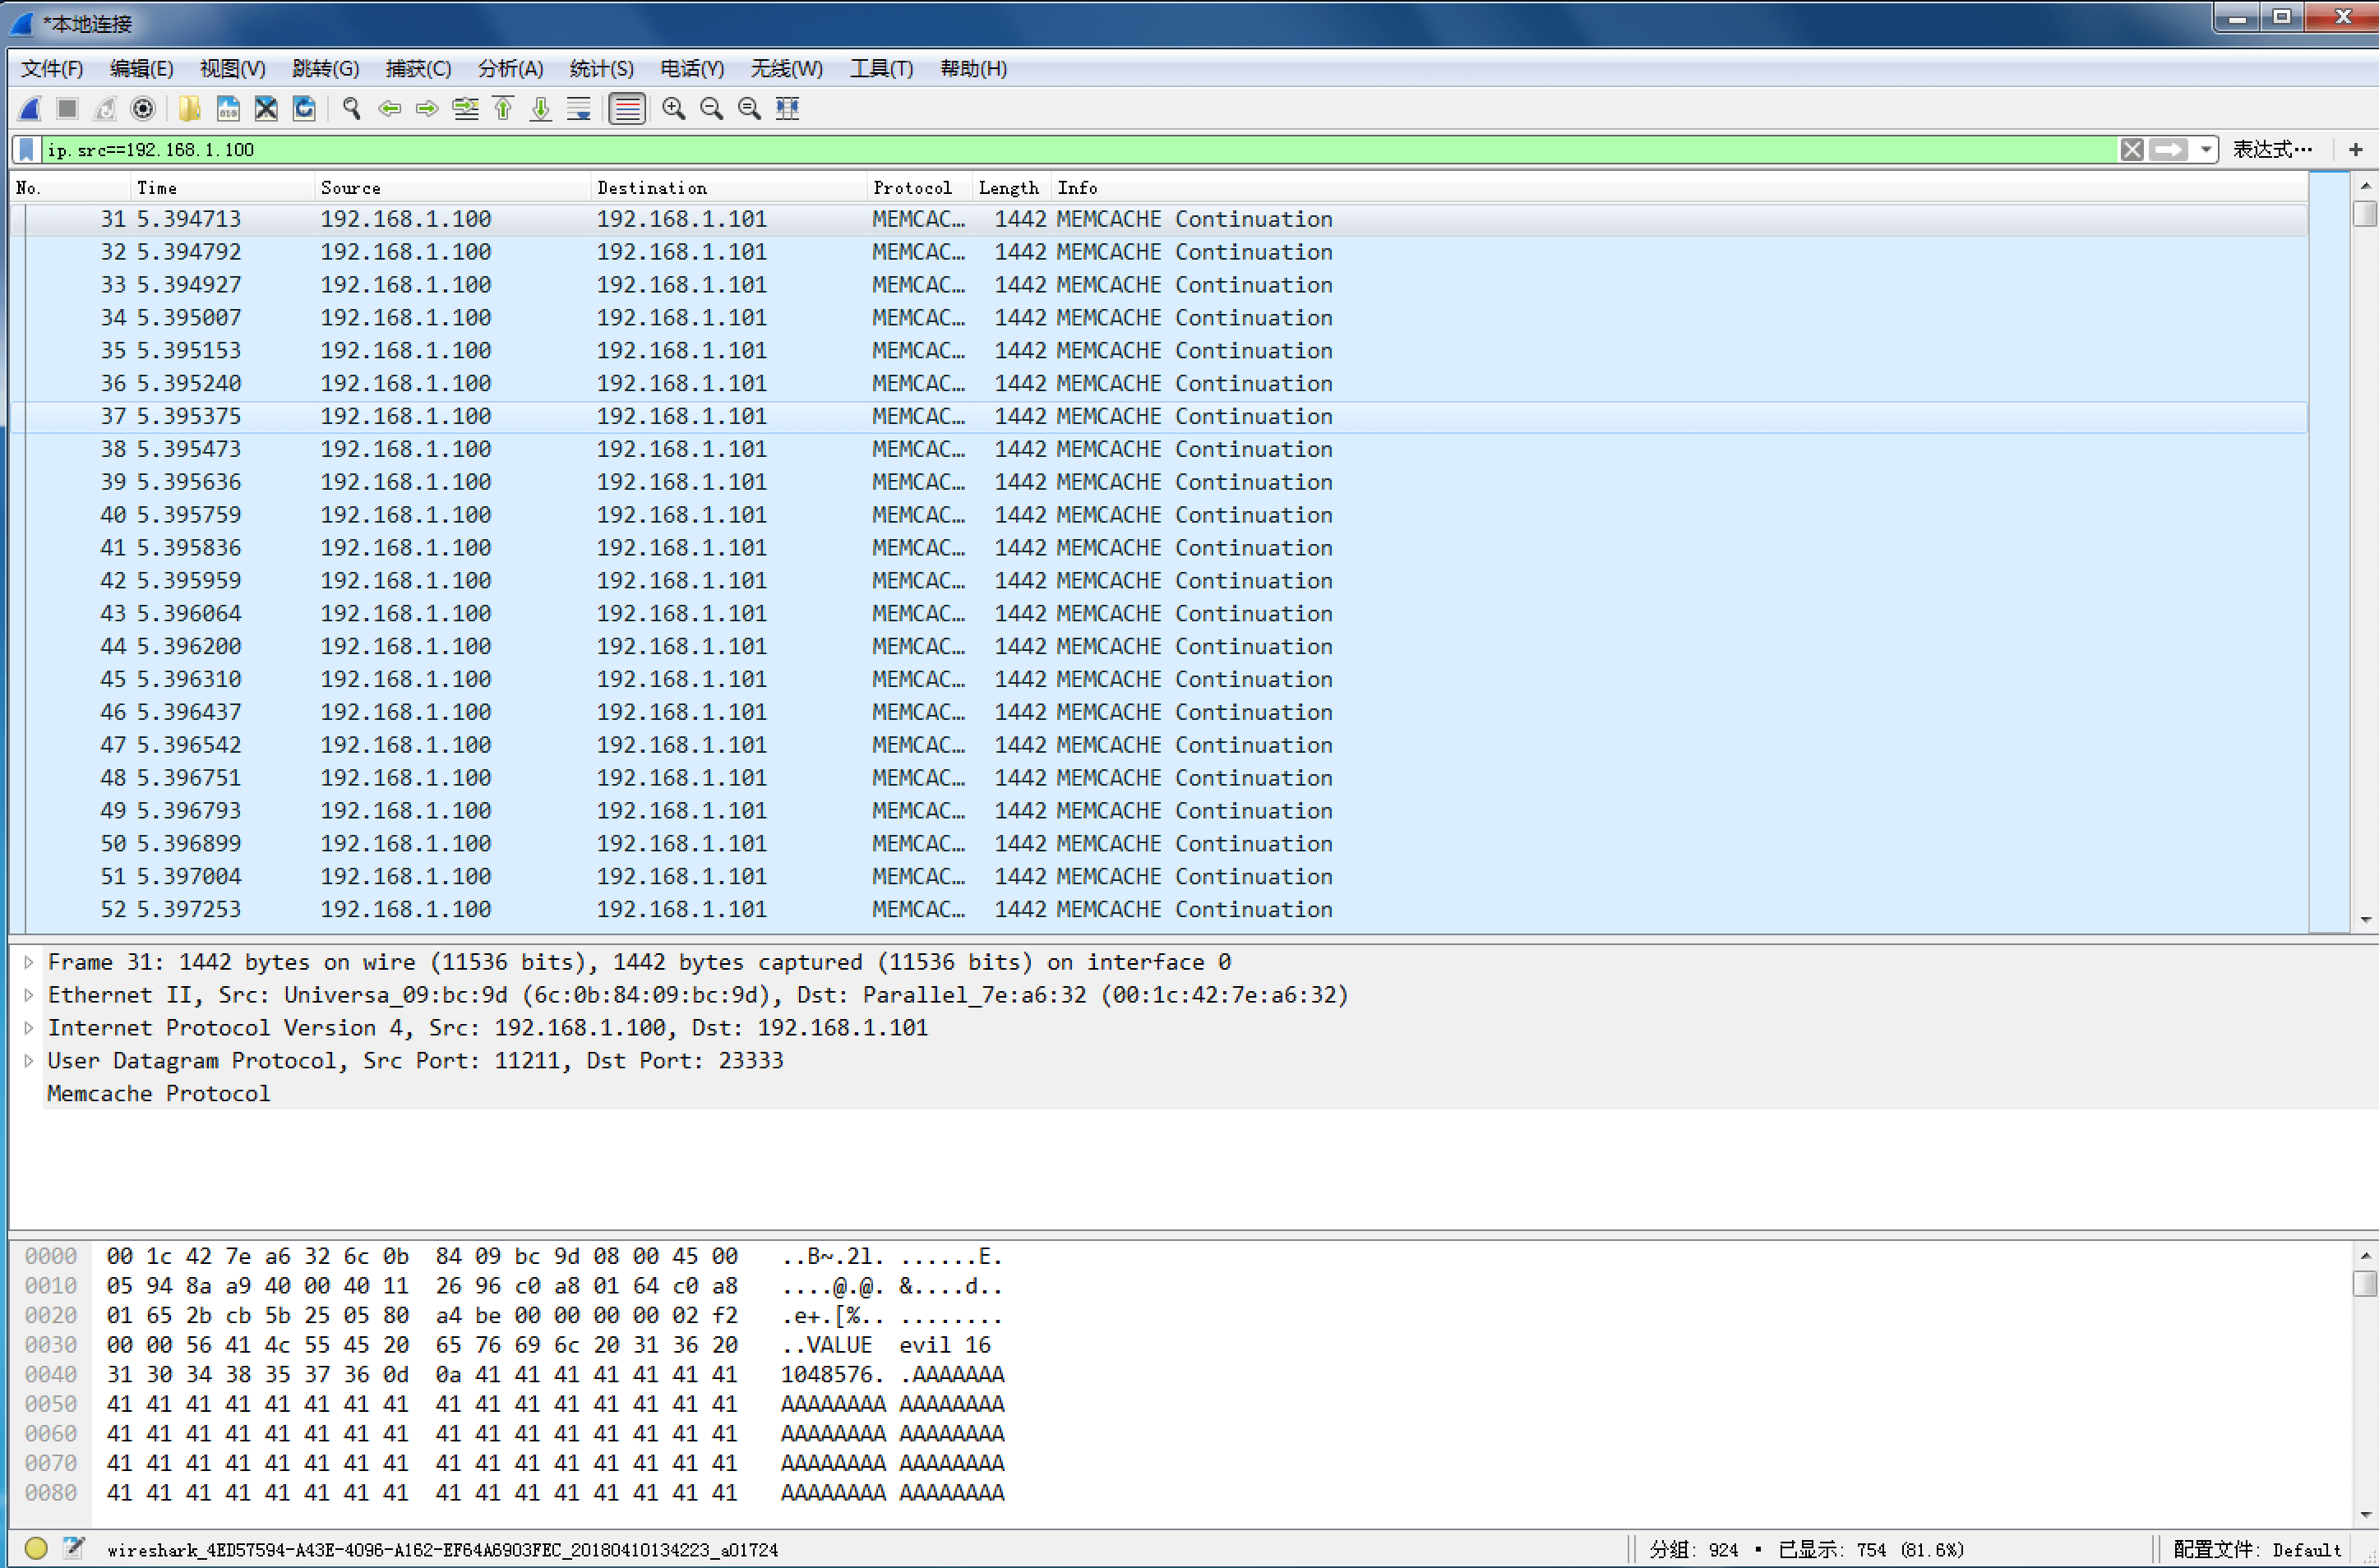Open the 表达式 filter expression dialog
This screenshot has width=2379, height=1568.
pyautogui.click(x=2272, y=150)
